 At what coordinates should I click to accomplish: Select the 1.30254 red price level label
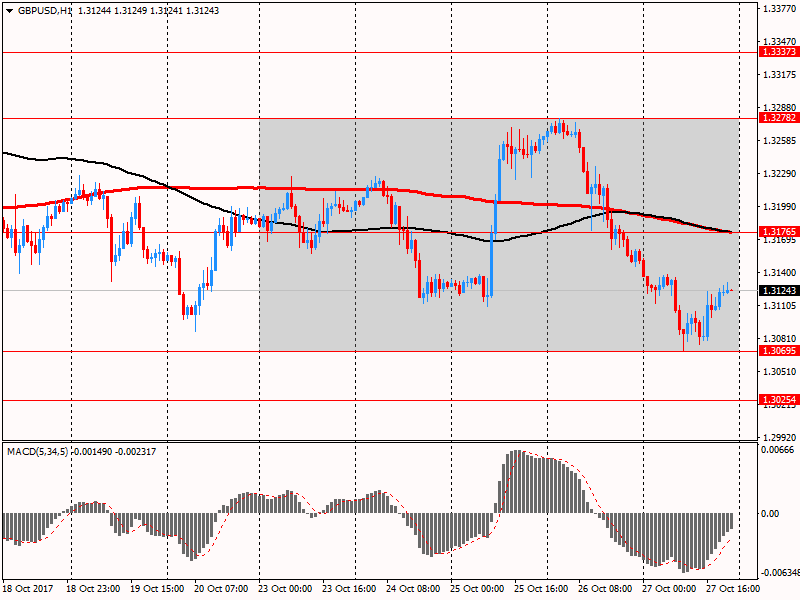pyautogui.click(x=779, y=400)
